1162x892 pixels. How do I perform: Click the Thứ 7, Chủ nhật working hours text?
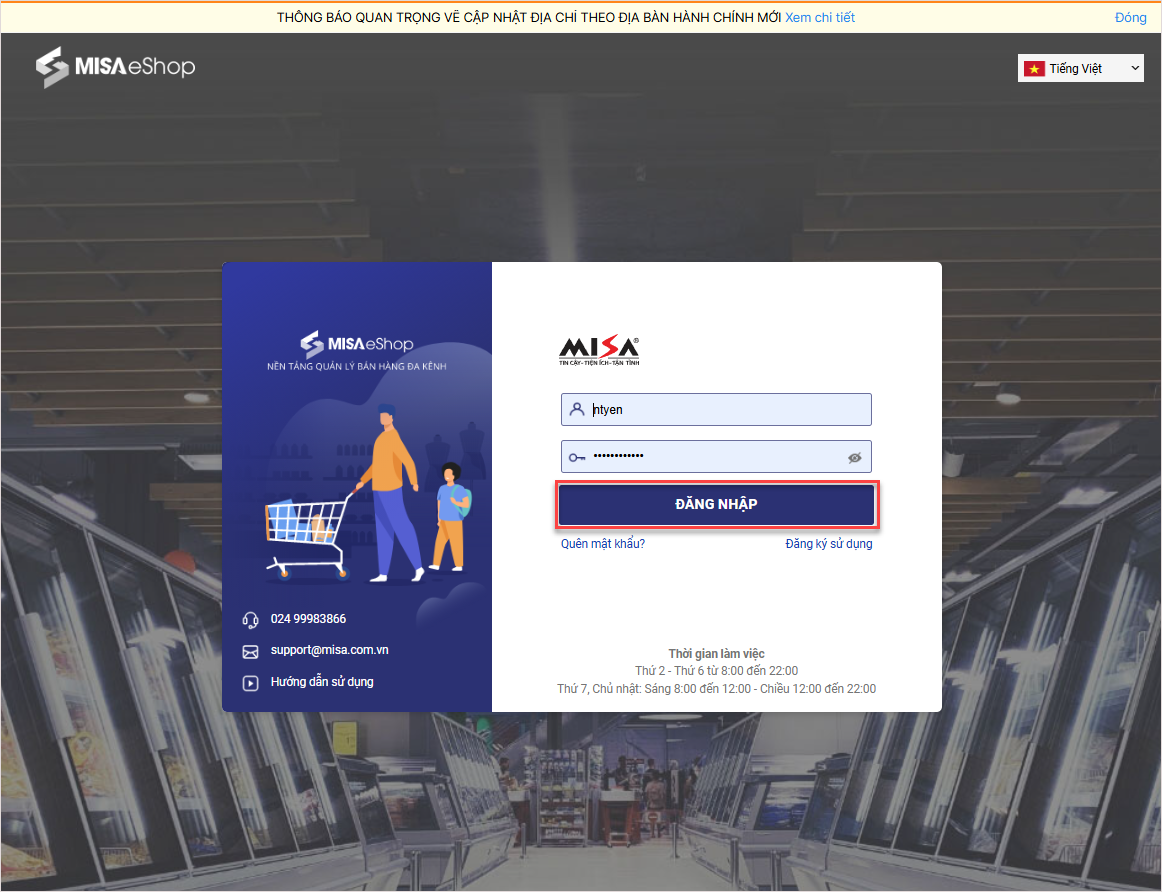[x=716, y=689]
